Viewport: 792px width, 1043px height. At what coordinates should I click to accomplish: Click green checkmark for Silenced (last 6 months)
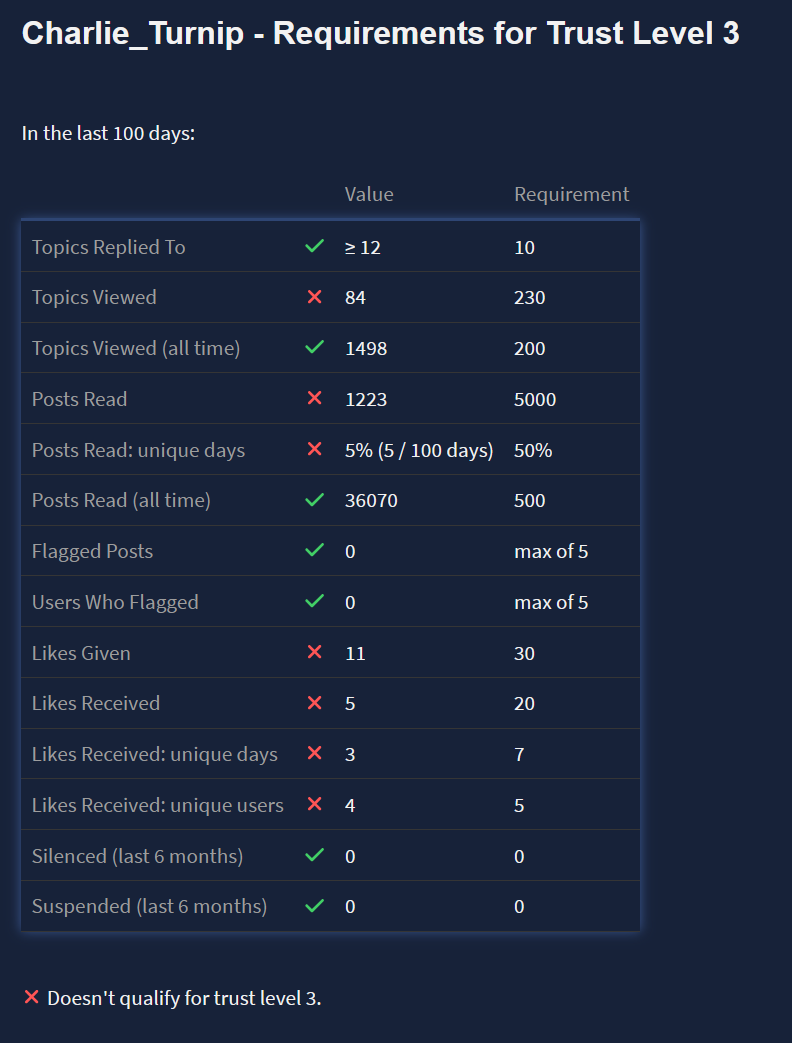click(x=314, y=856)
